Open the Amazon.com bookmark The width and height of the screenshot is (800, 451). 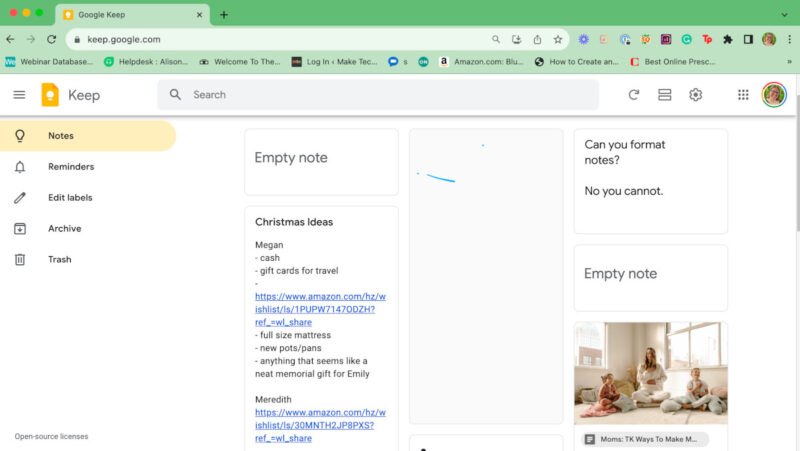481,62
